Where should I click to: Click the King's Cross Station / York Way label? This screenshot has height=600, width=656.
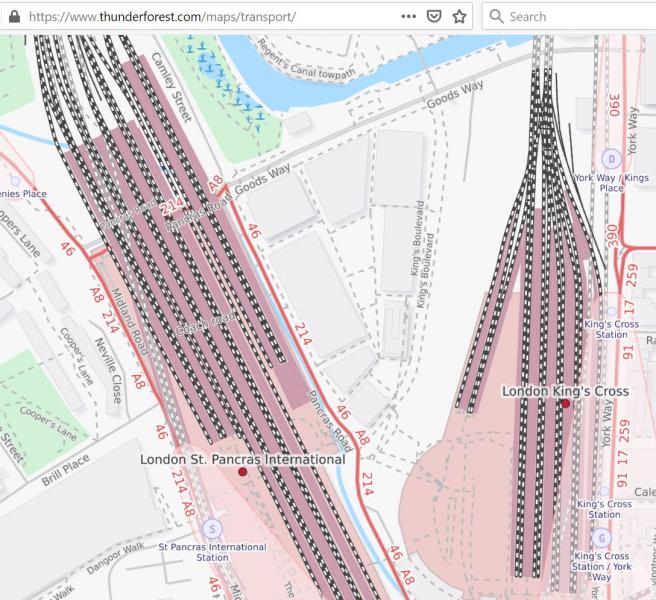pyautogui.click(x=602, y=566)
